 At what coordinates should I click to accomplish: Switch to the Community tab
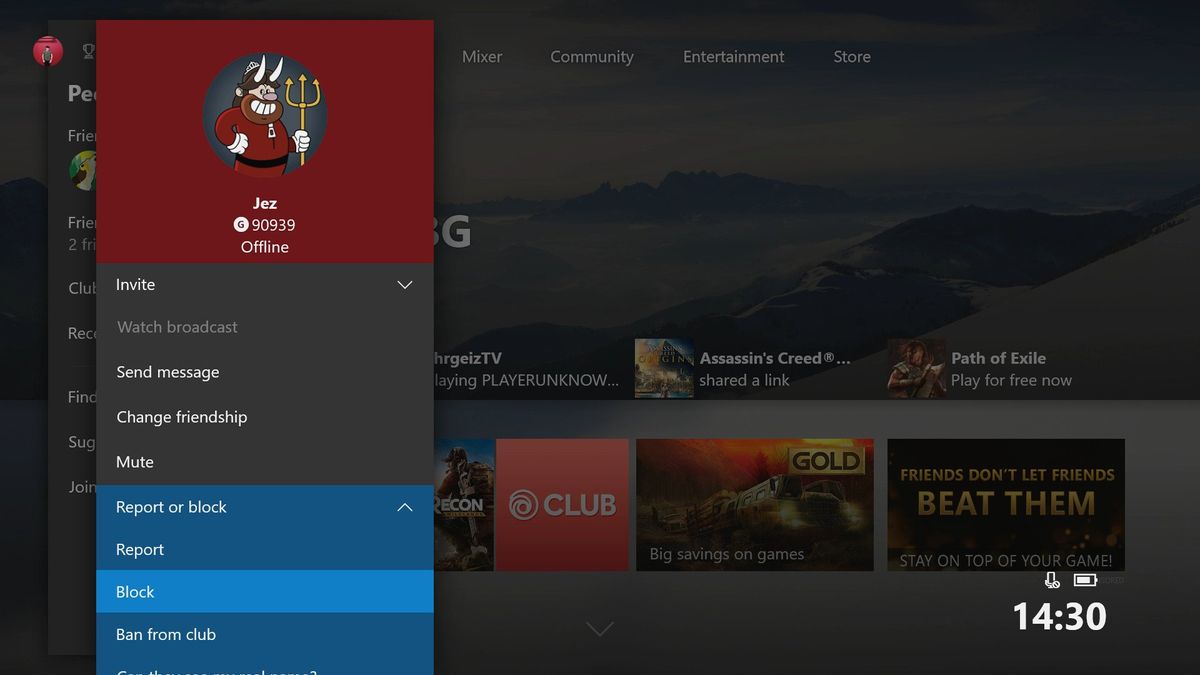(x=591, y=56)
